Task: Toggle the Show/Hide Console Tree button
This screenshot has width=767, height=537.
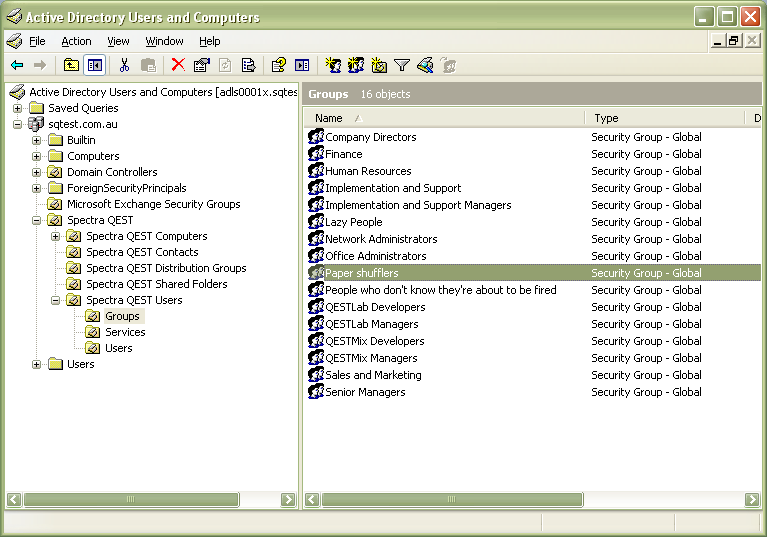Action: (95, 65)
